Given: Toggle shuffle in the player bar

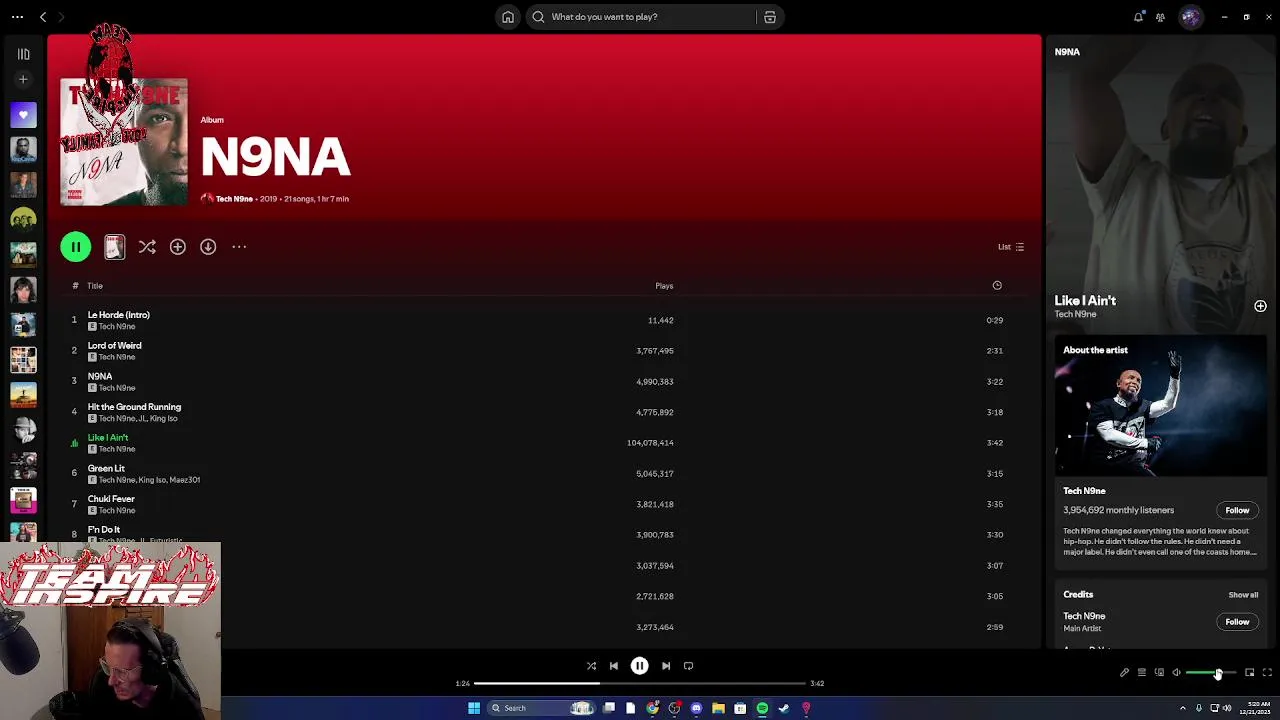Looking at the screenshot, I should (x=591, y=666).
